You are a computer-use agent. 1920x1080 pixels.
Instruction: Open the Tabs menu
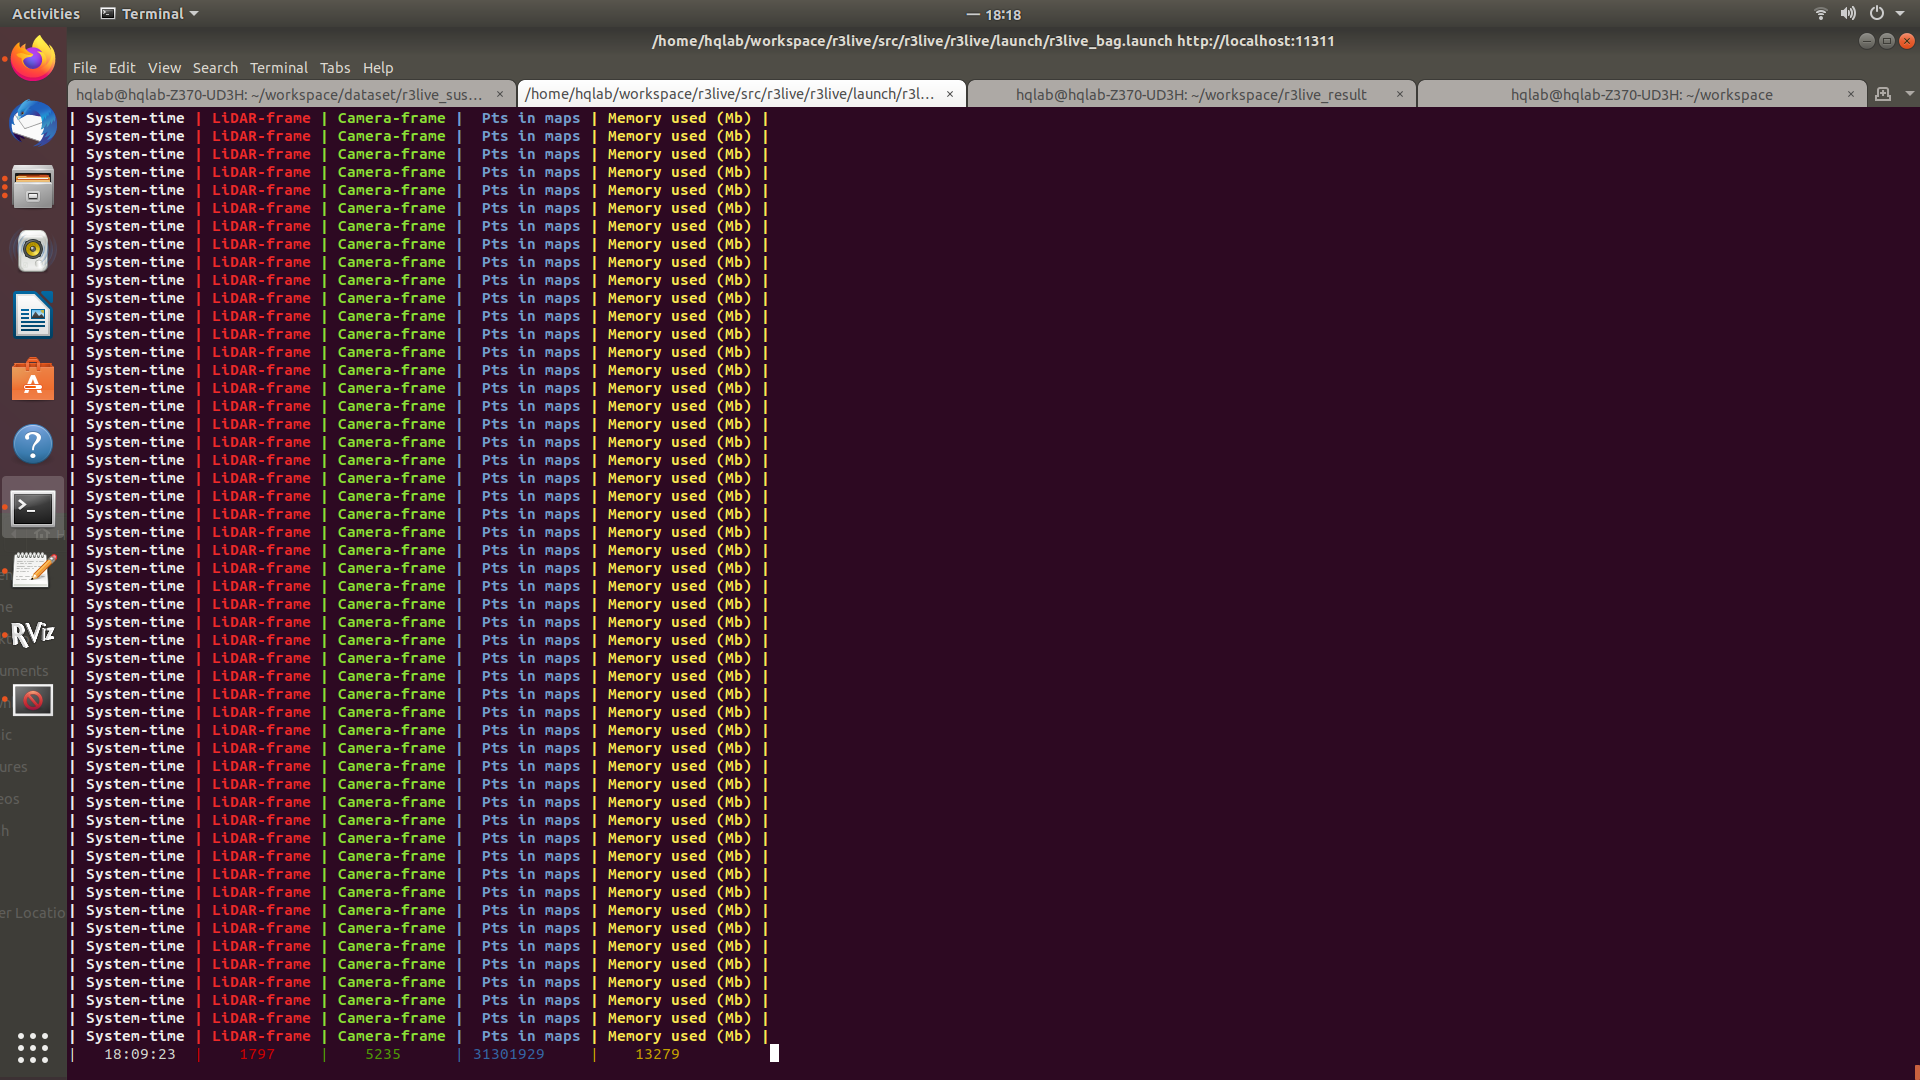(x=335, y=68)
